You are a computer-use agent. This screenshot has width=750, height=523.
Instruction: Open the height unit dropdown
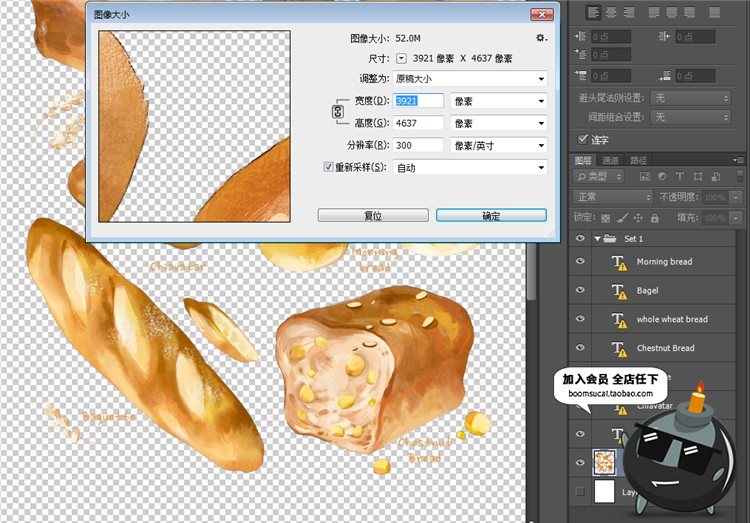point(498,123)
